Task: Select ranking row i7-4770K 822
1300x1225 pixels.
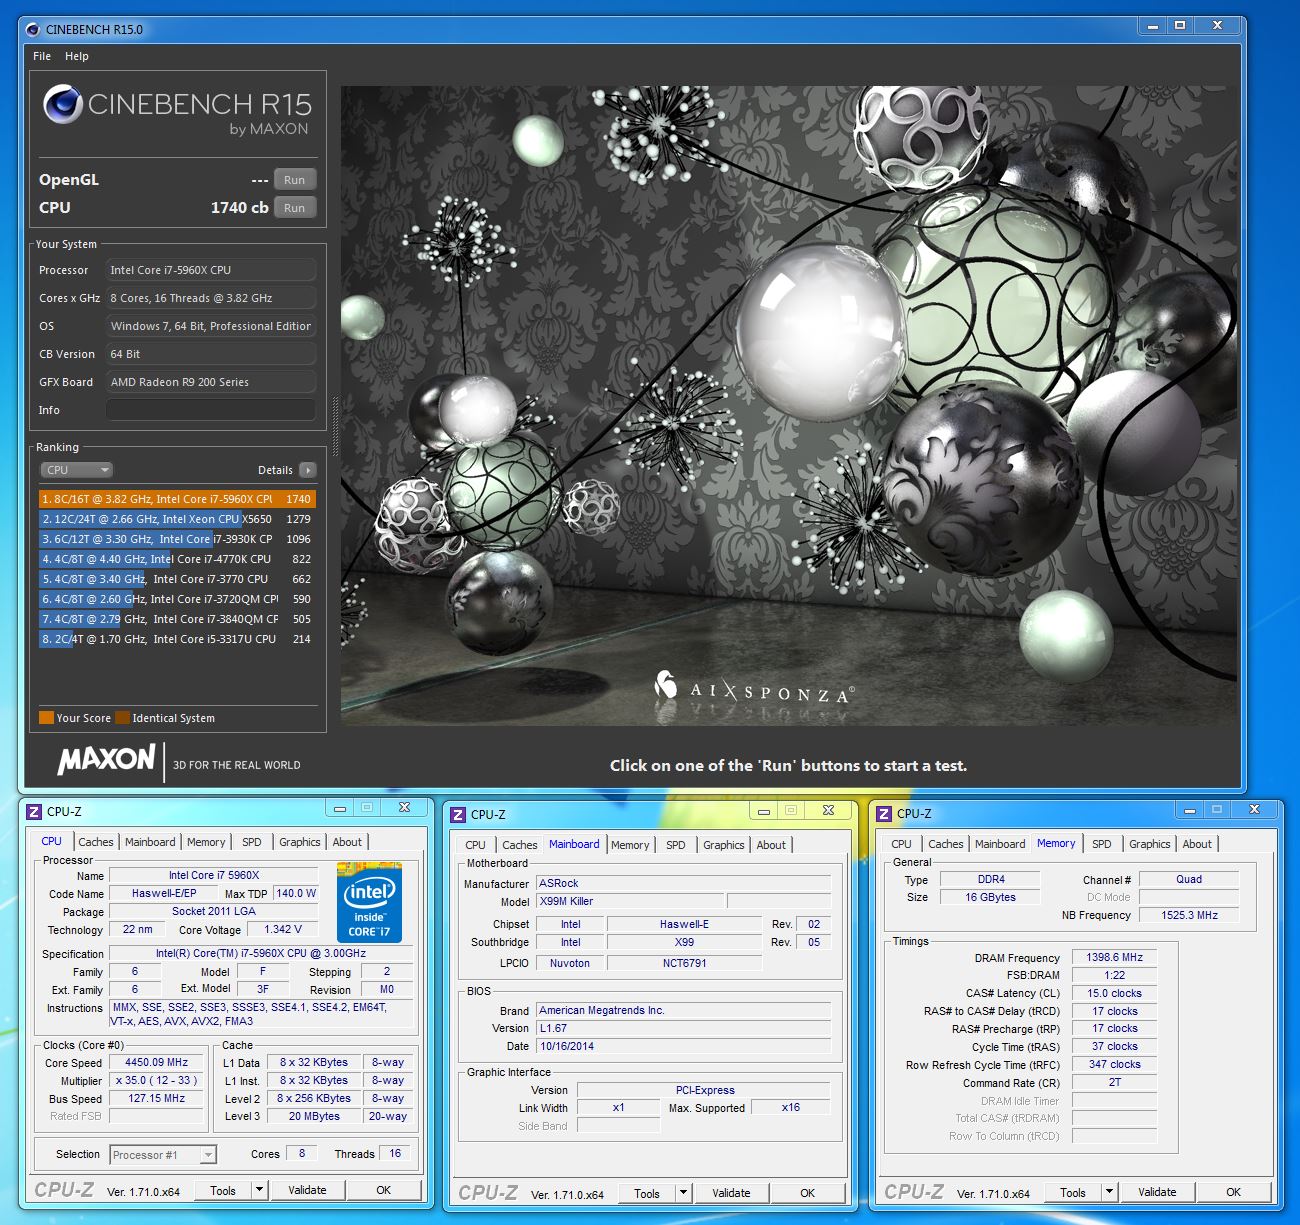Action: coord(177,559)
